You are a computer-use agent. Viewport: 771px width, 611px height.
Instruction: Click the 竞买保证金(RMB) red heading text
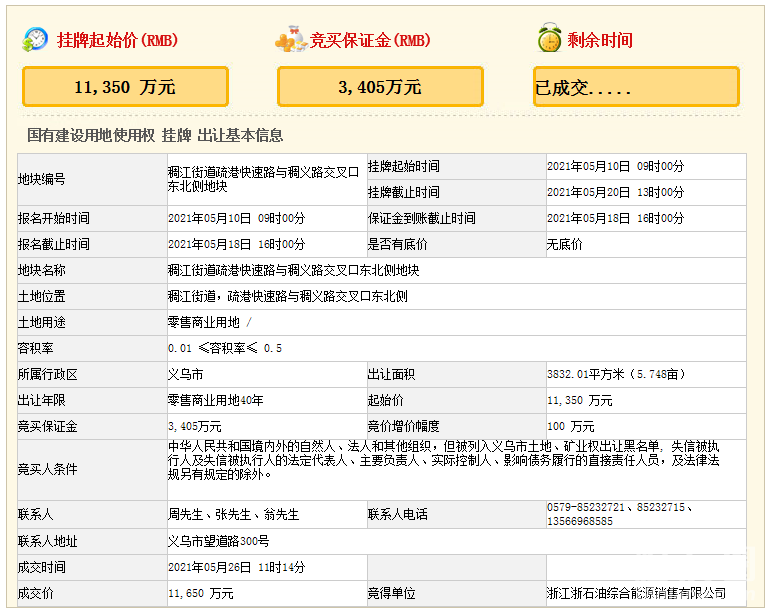(370, 41)
